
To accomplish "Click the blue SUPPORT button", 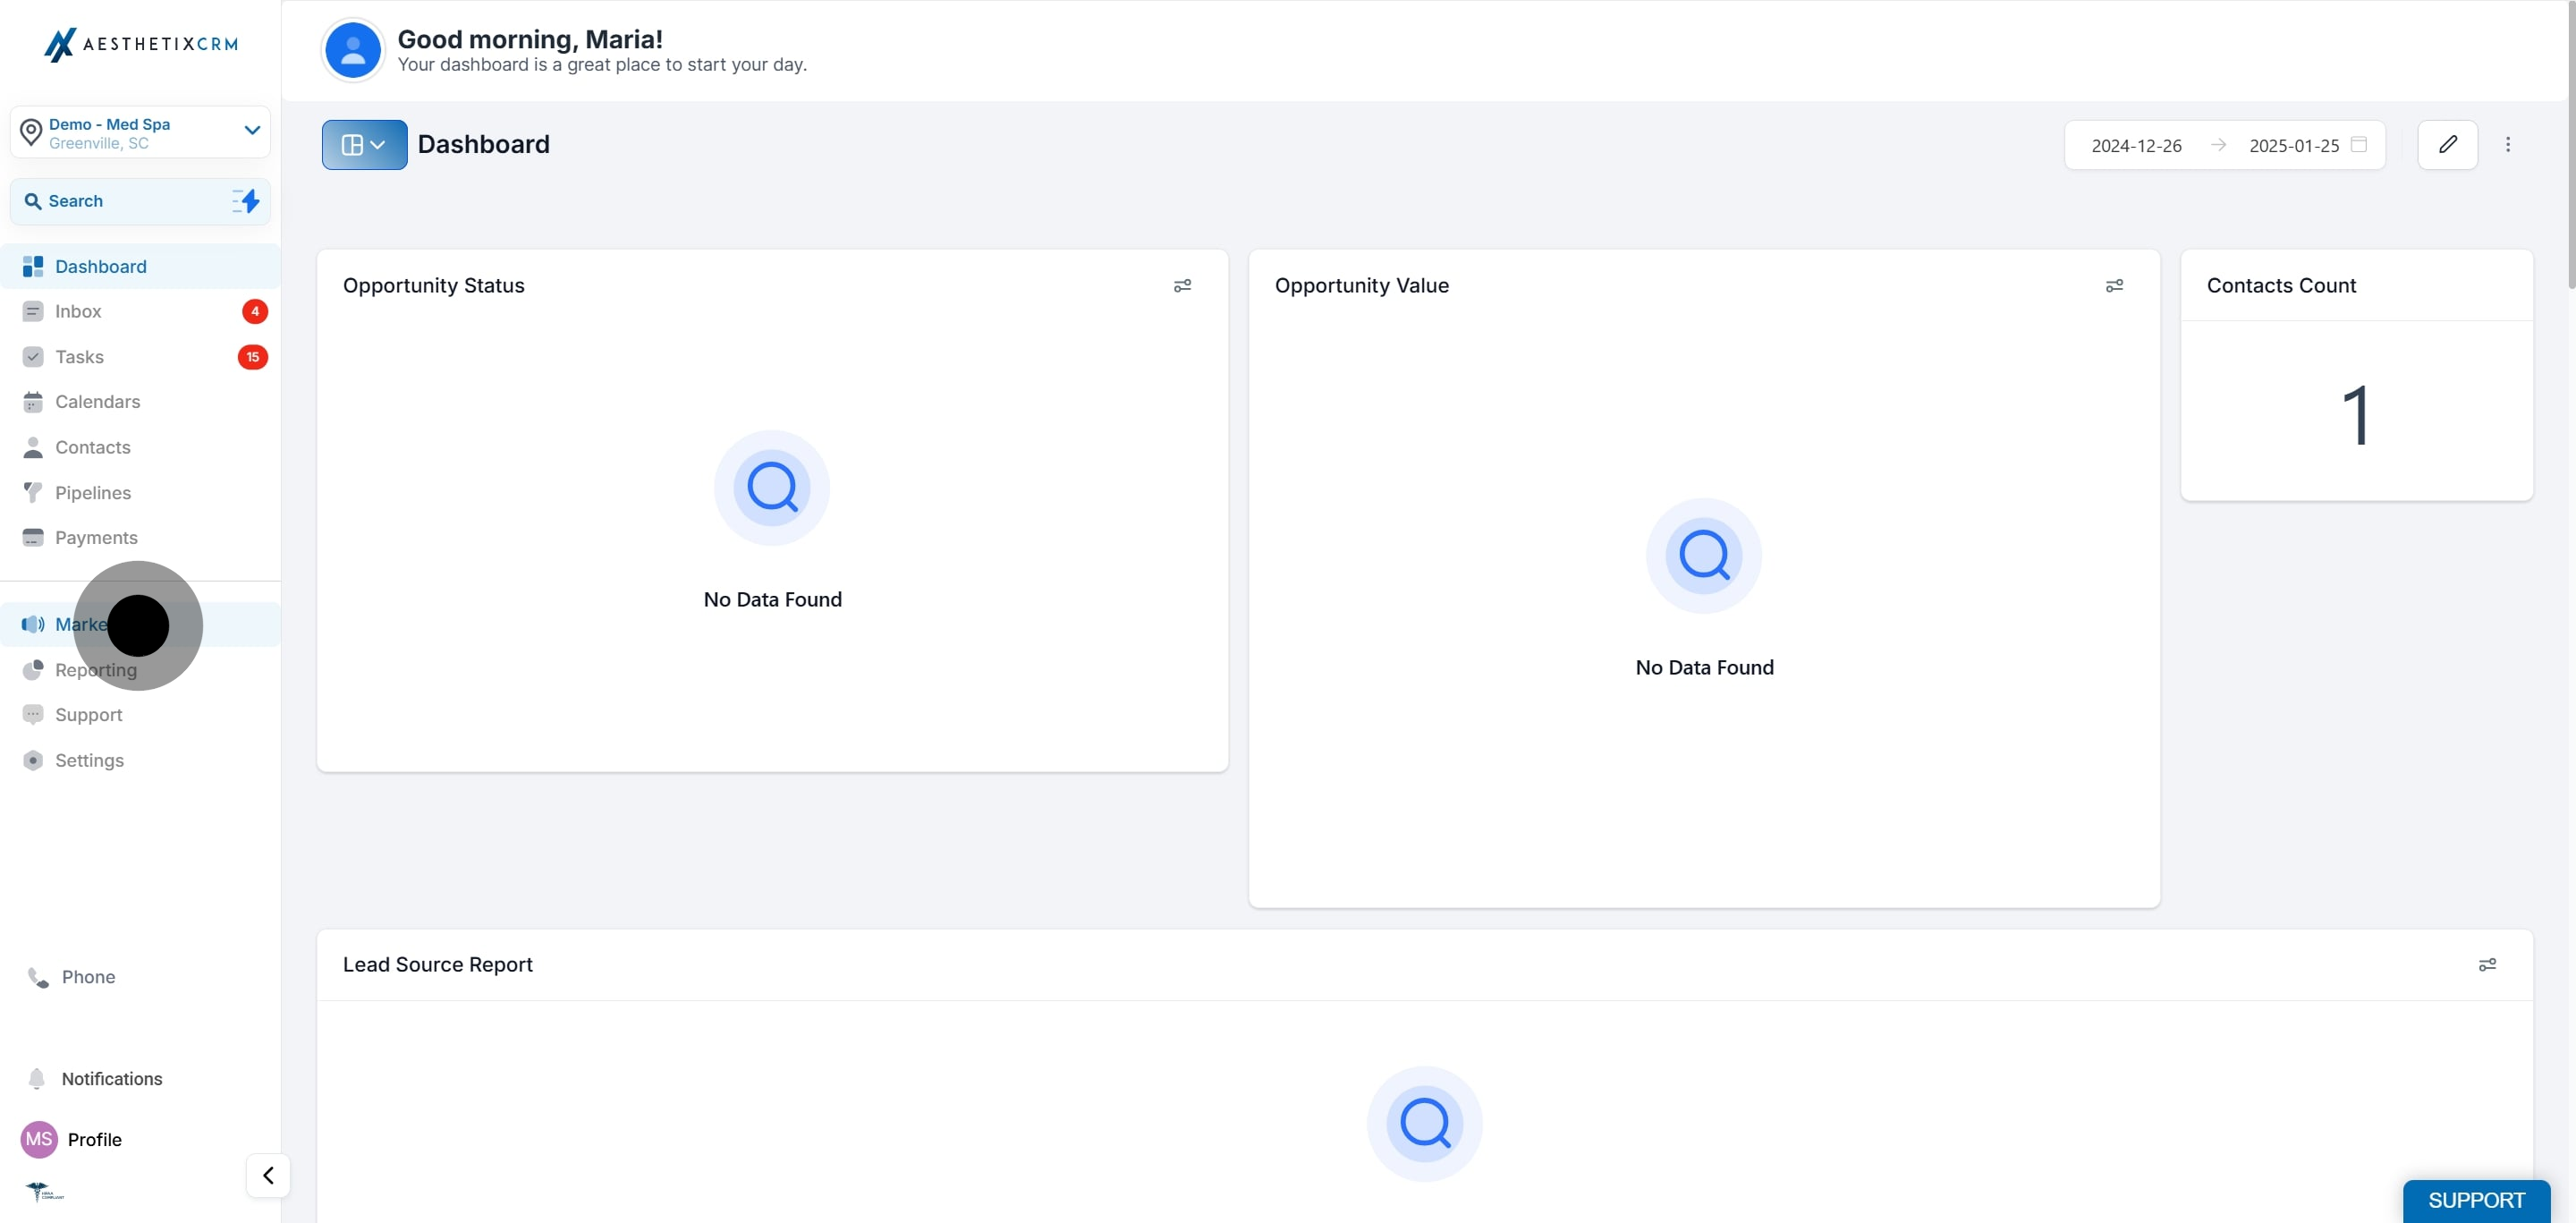I will [2476, 1200].
